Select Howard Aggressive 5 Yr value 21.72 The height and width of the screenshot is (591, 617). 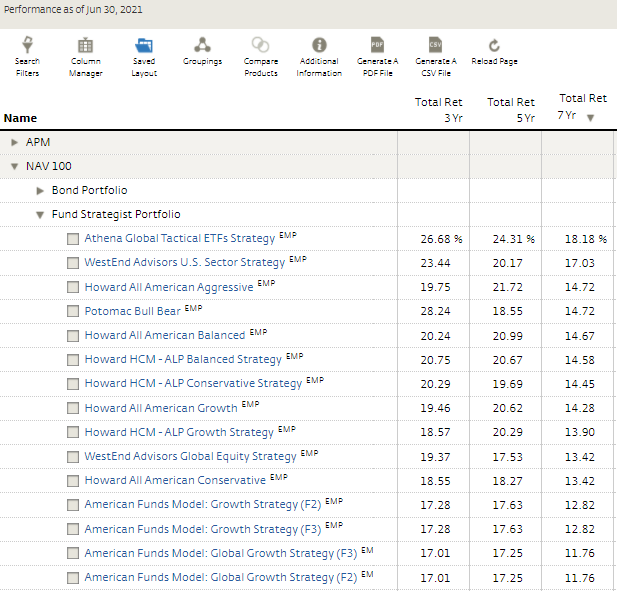[x=508, y=287]
